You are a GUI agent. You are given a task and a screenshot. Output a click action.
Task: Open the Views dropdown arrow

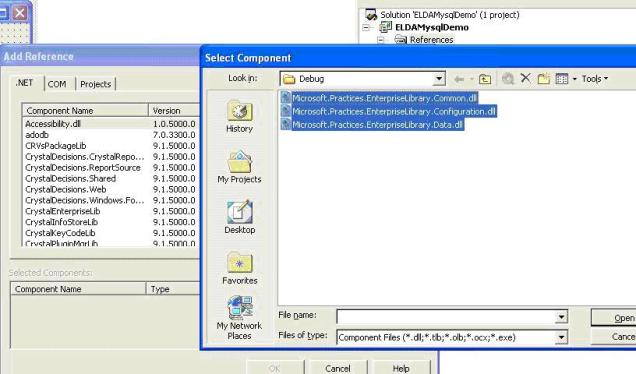coord(574,79)
